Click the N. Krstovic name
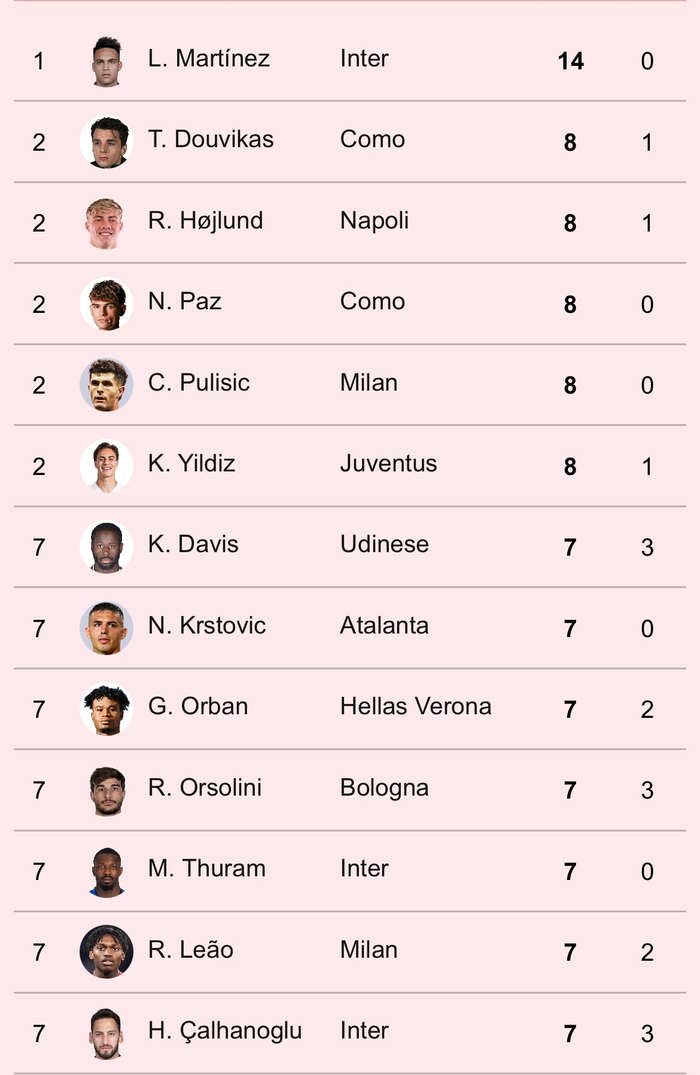Screen dimensions: 700x1075 (207, 626)
